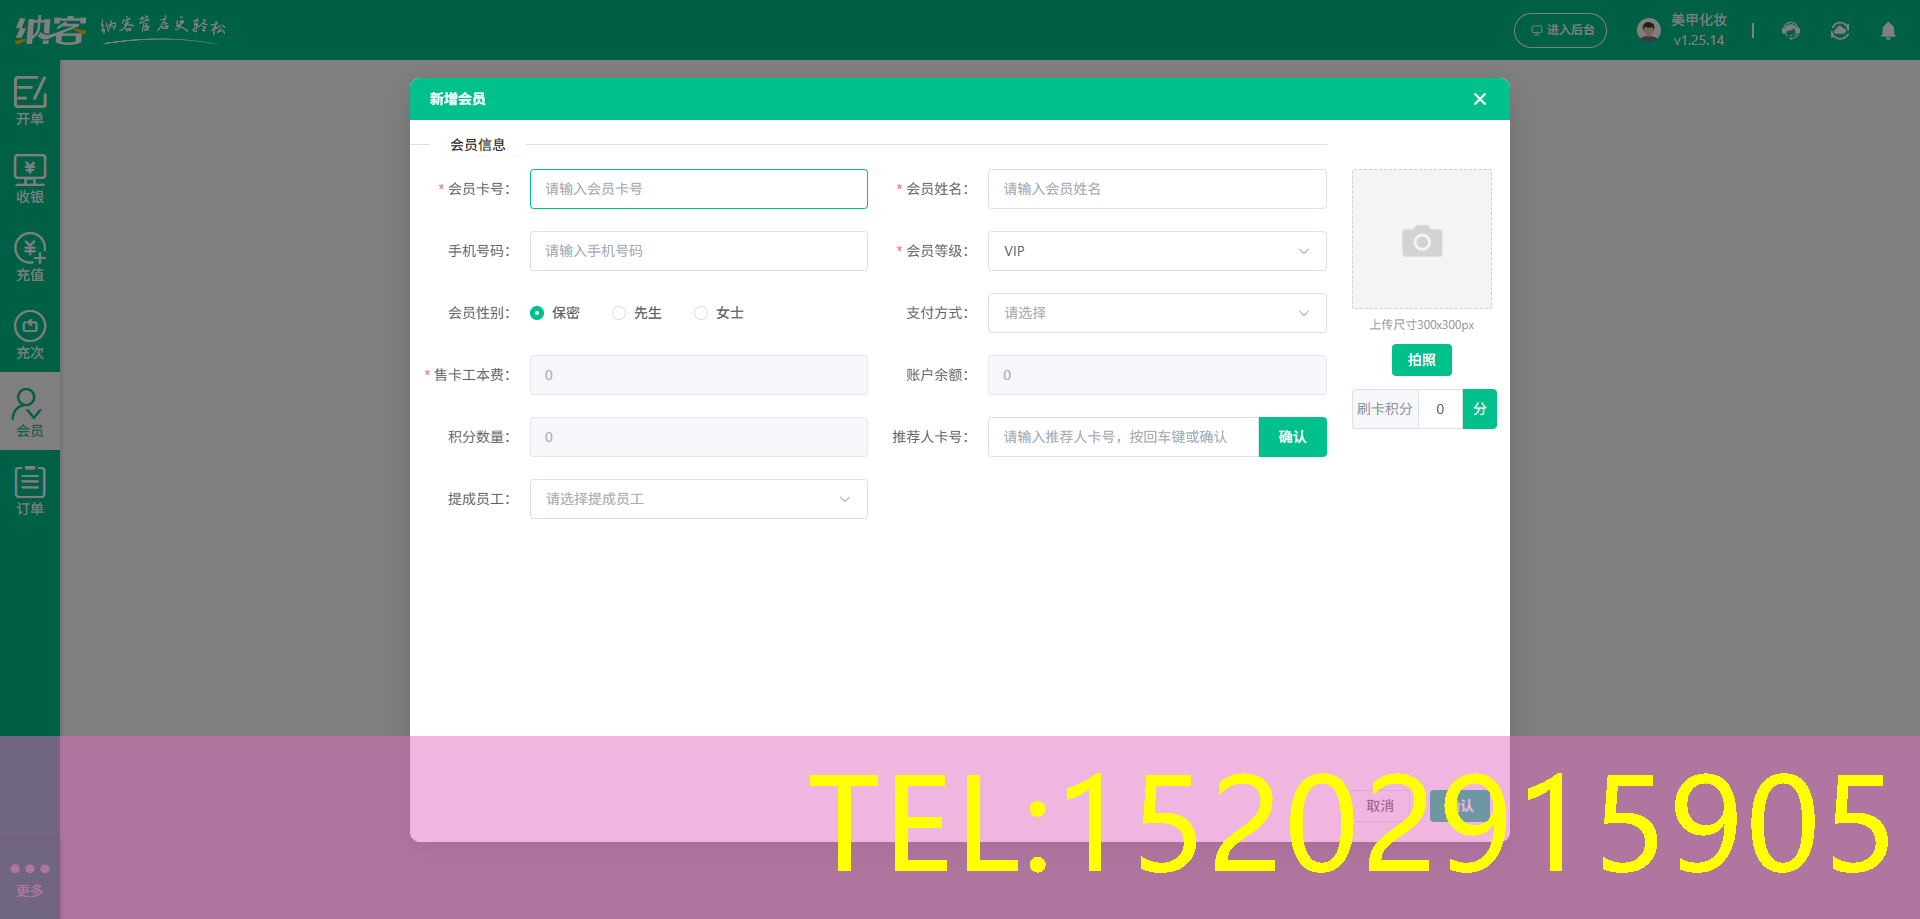Select the 先生 gender option
The height and width of the screenshot is (919, 1920).
pyautogui.click(x=618, y=313)
